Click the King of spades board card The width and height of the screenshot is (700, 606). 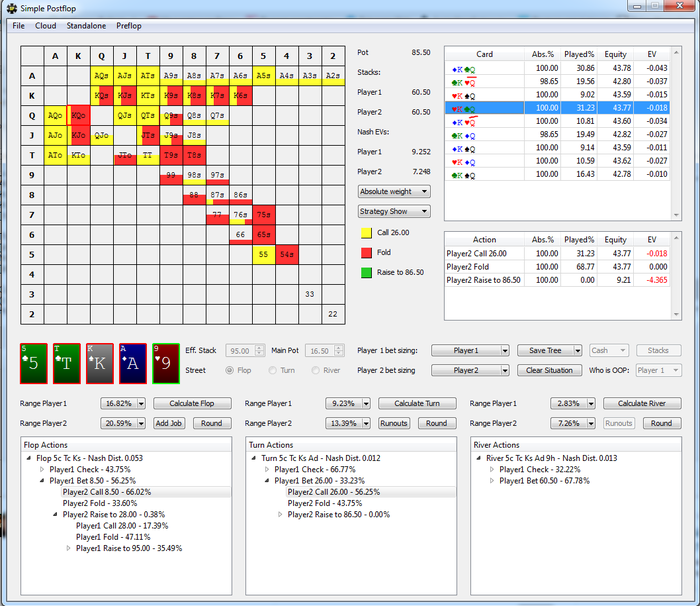click(100, 363)
